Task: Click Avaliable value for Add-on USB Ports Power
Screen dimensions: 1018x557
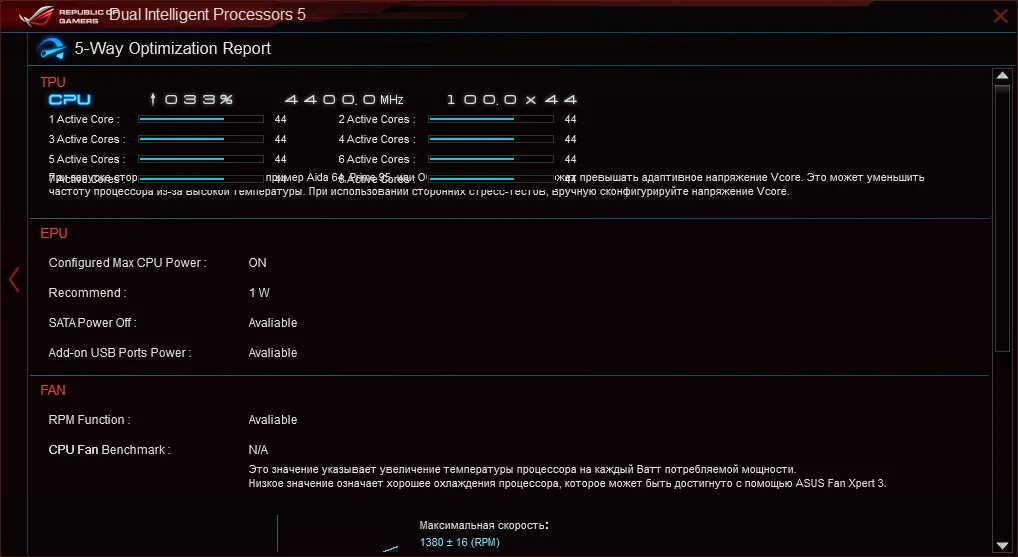Action: point(273,353)
